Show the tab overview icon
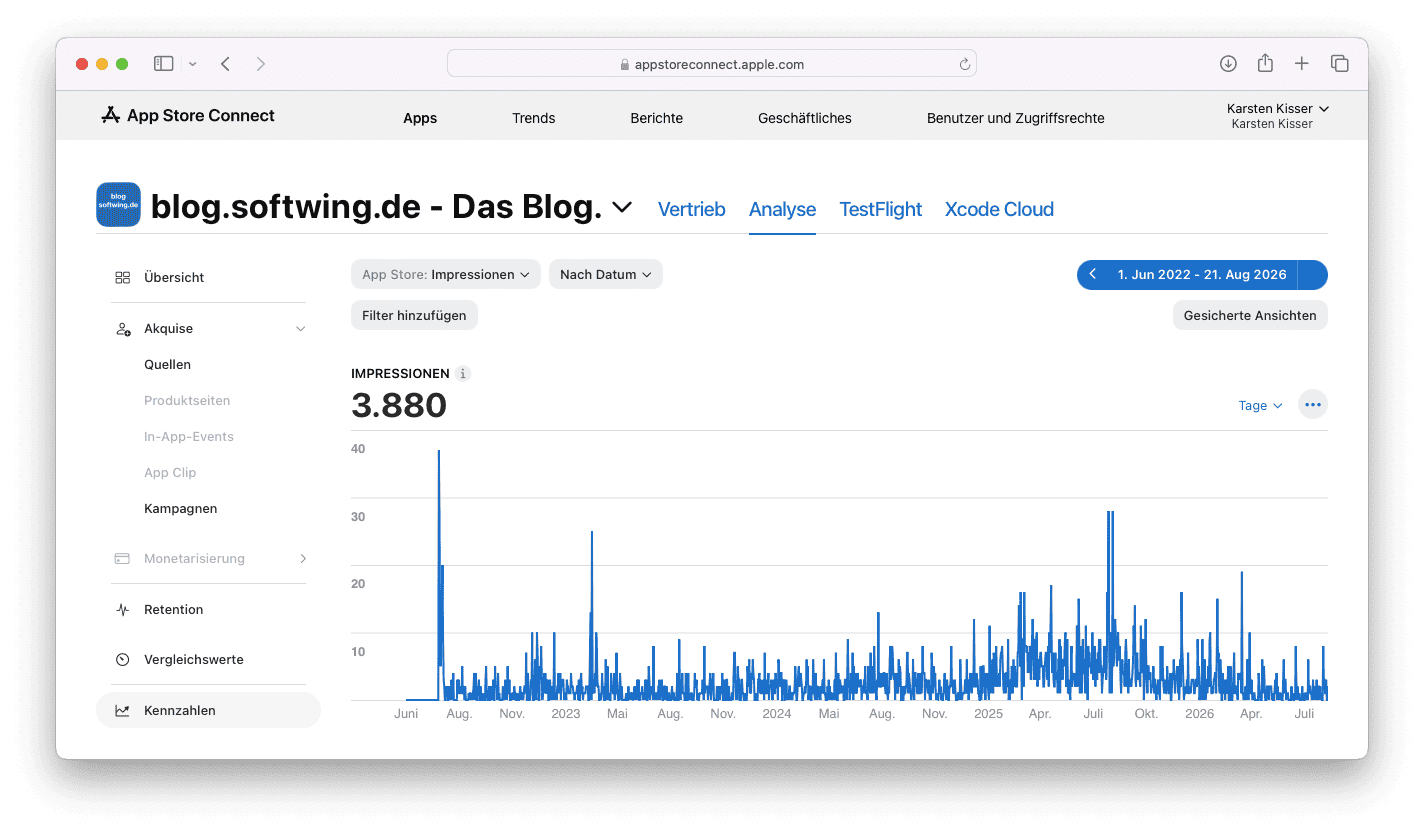This screenshot has width=1424, height=833. click(x=1340, y=64)
